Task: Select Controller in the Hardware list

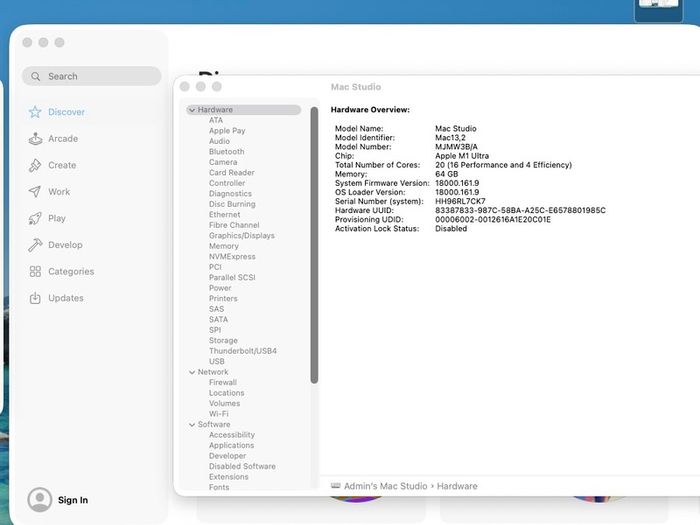Action: click(x=227, y=183)
